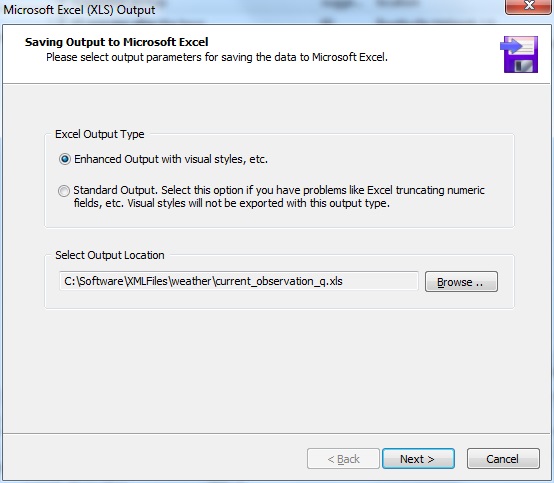Click the output location path field
Viewport: 554px width, 483px height.
click(239, 281)
